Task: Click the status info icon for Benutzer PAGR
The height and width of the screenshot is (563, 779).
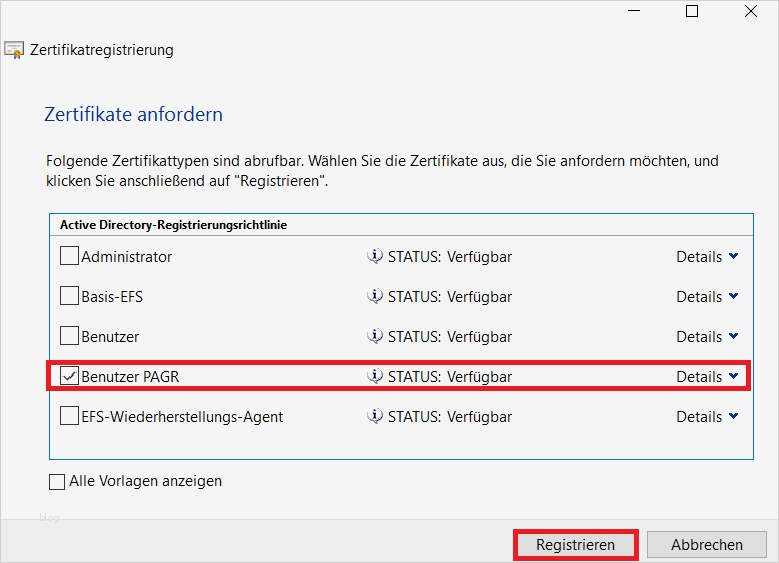Action: pos(375,377)
